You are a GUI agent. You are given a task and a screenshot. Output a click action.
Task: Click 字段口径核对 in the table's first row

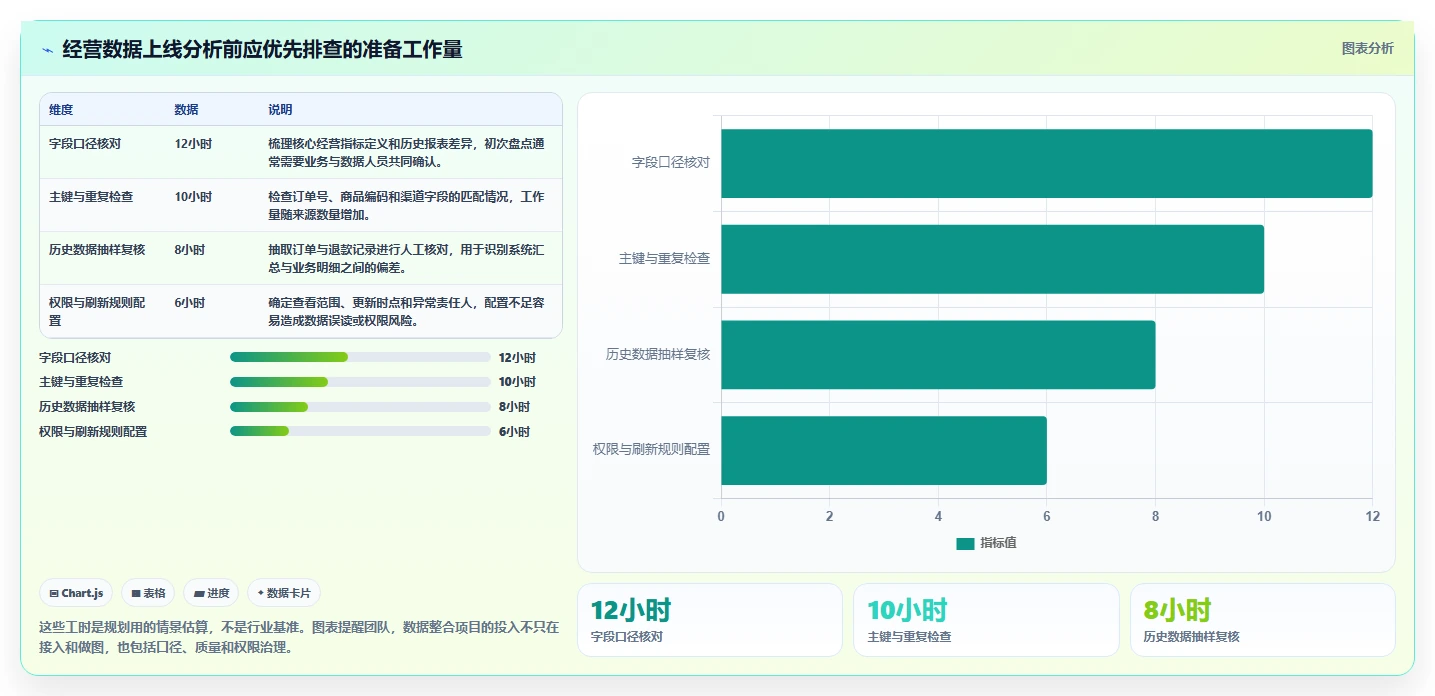(x=85, y=144)
